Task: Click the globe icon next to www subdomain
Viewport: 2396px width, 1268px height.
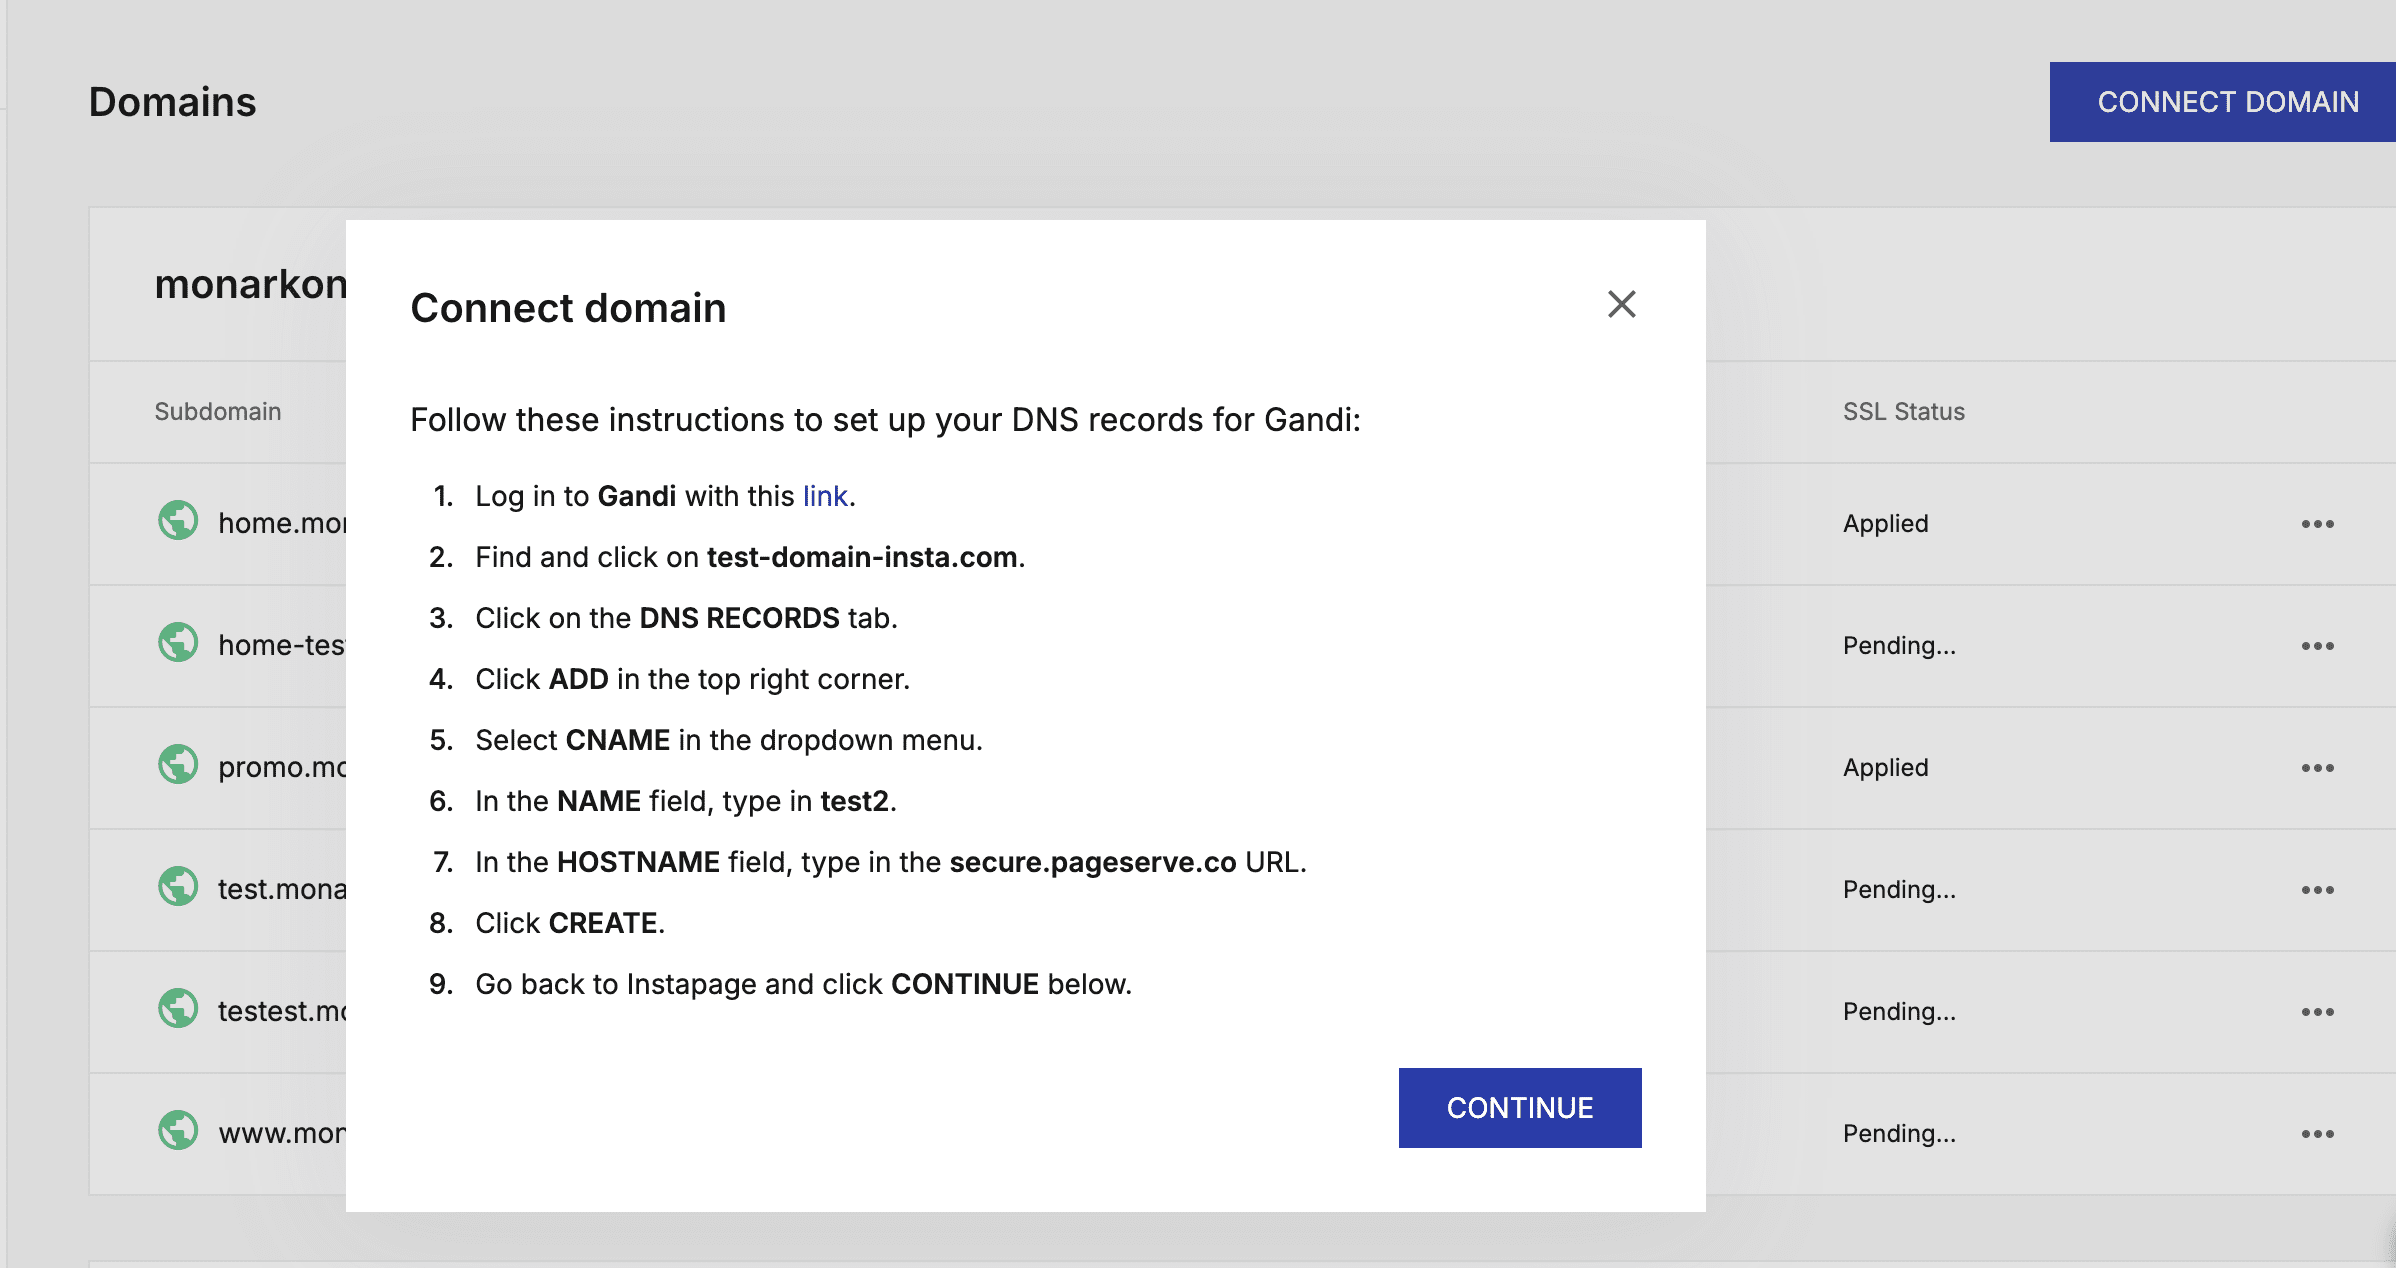Action: [x=178, y=1131]
